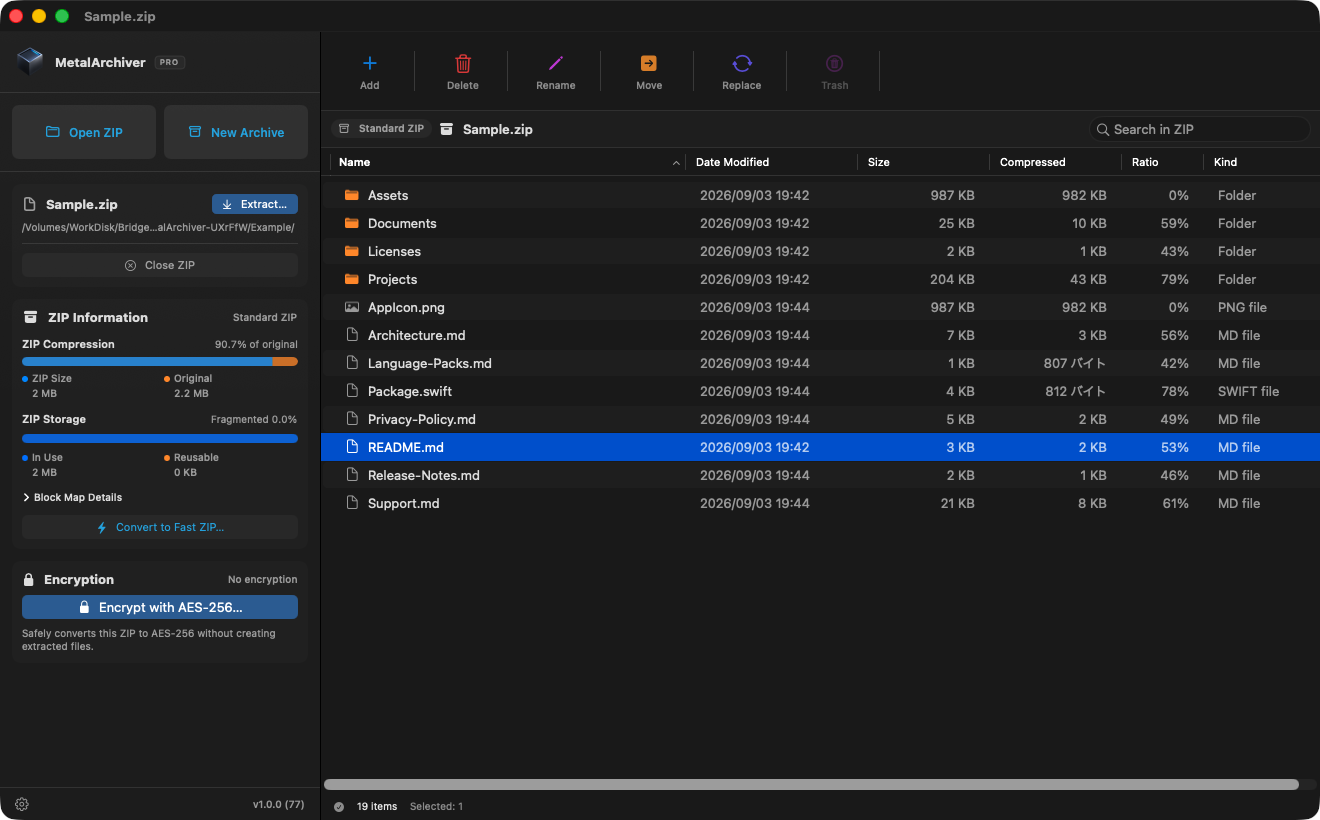
Task: Click the Privacy-Policy.md file name
Action: (422, 419)
